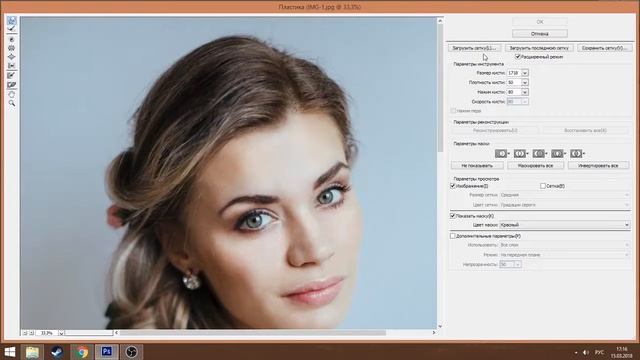The image size is (640, 360).
Task: Click the preview scroll right arrow
Action: click(x=433, y=333)
